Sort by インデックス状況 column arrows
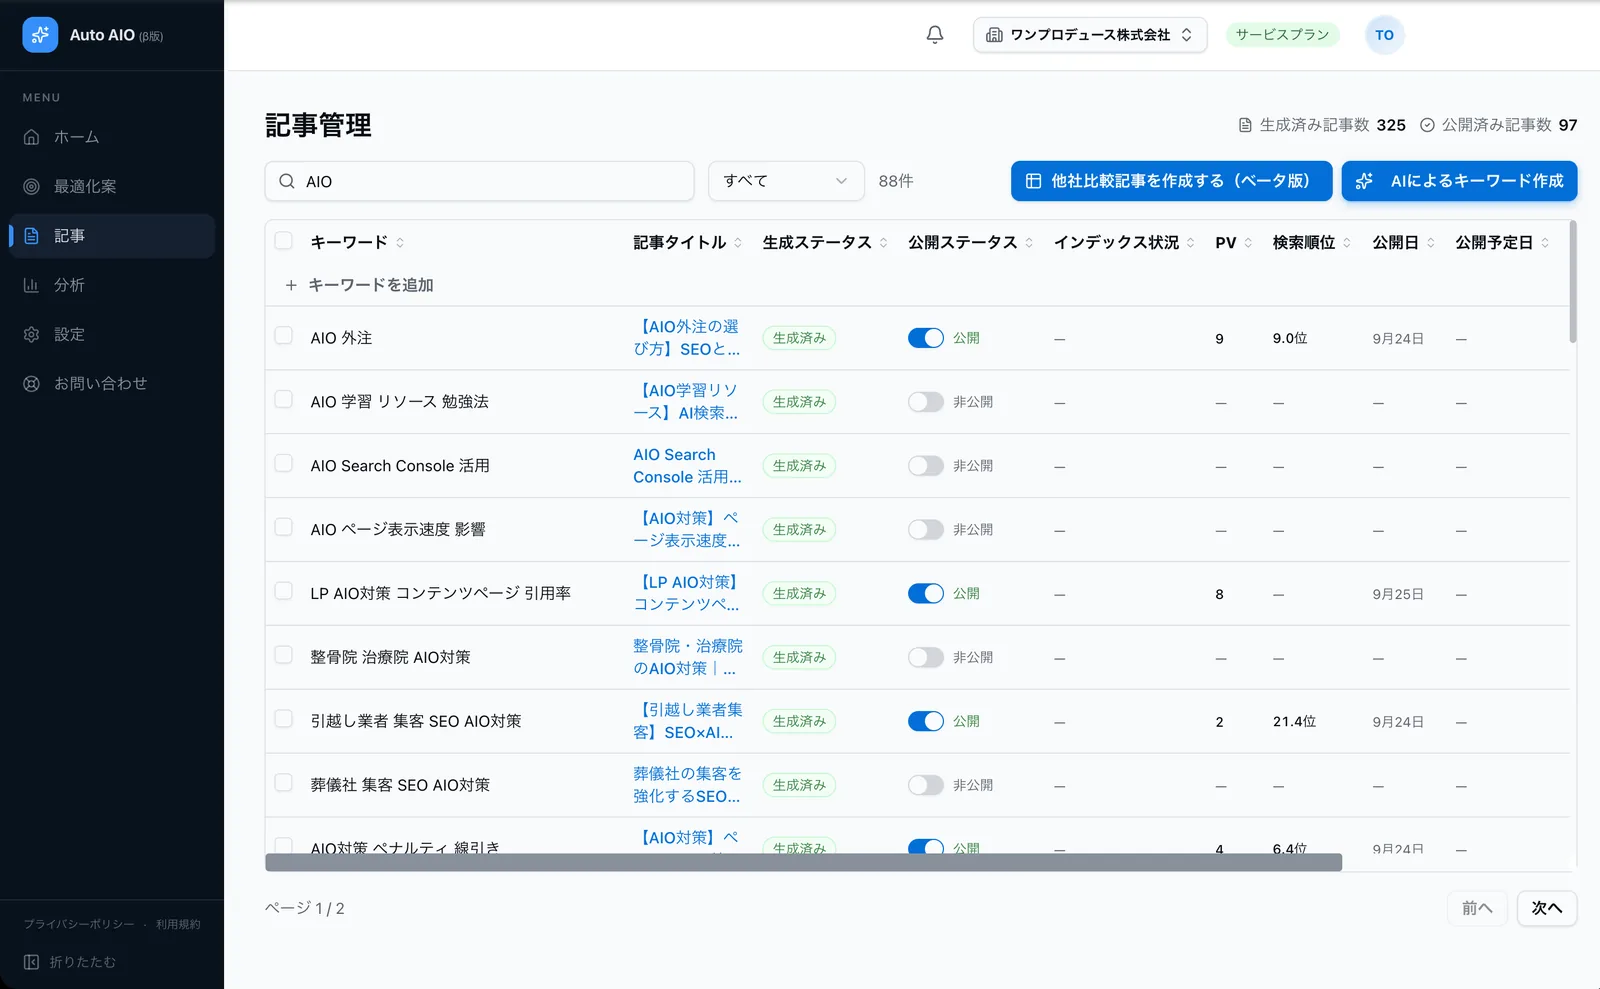Image resolution: width=1600 pixels, height=989 pixels. coord(1191,243)
